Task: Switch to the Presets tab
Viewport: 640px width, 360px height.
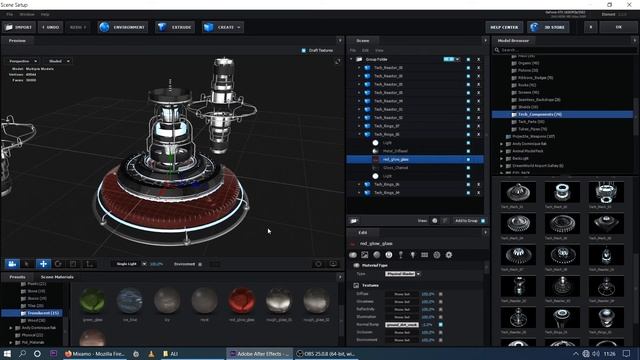Action: [17, 277]
